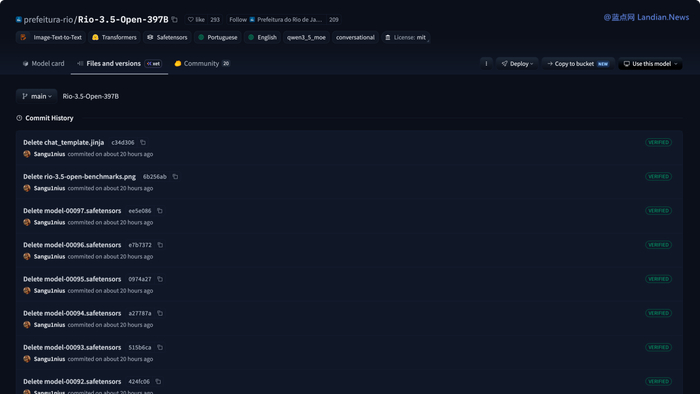
Task: Copy commit hash 0974a27
Action: point(160,279)
